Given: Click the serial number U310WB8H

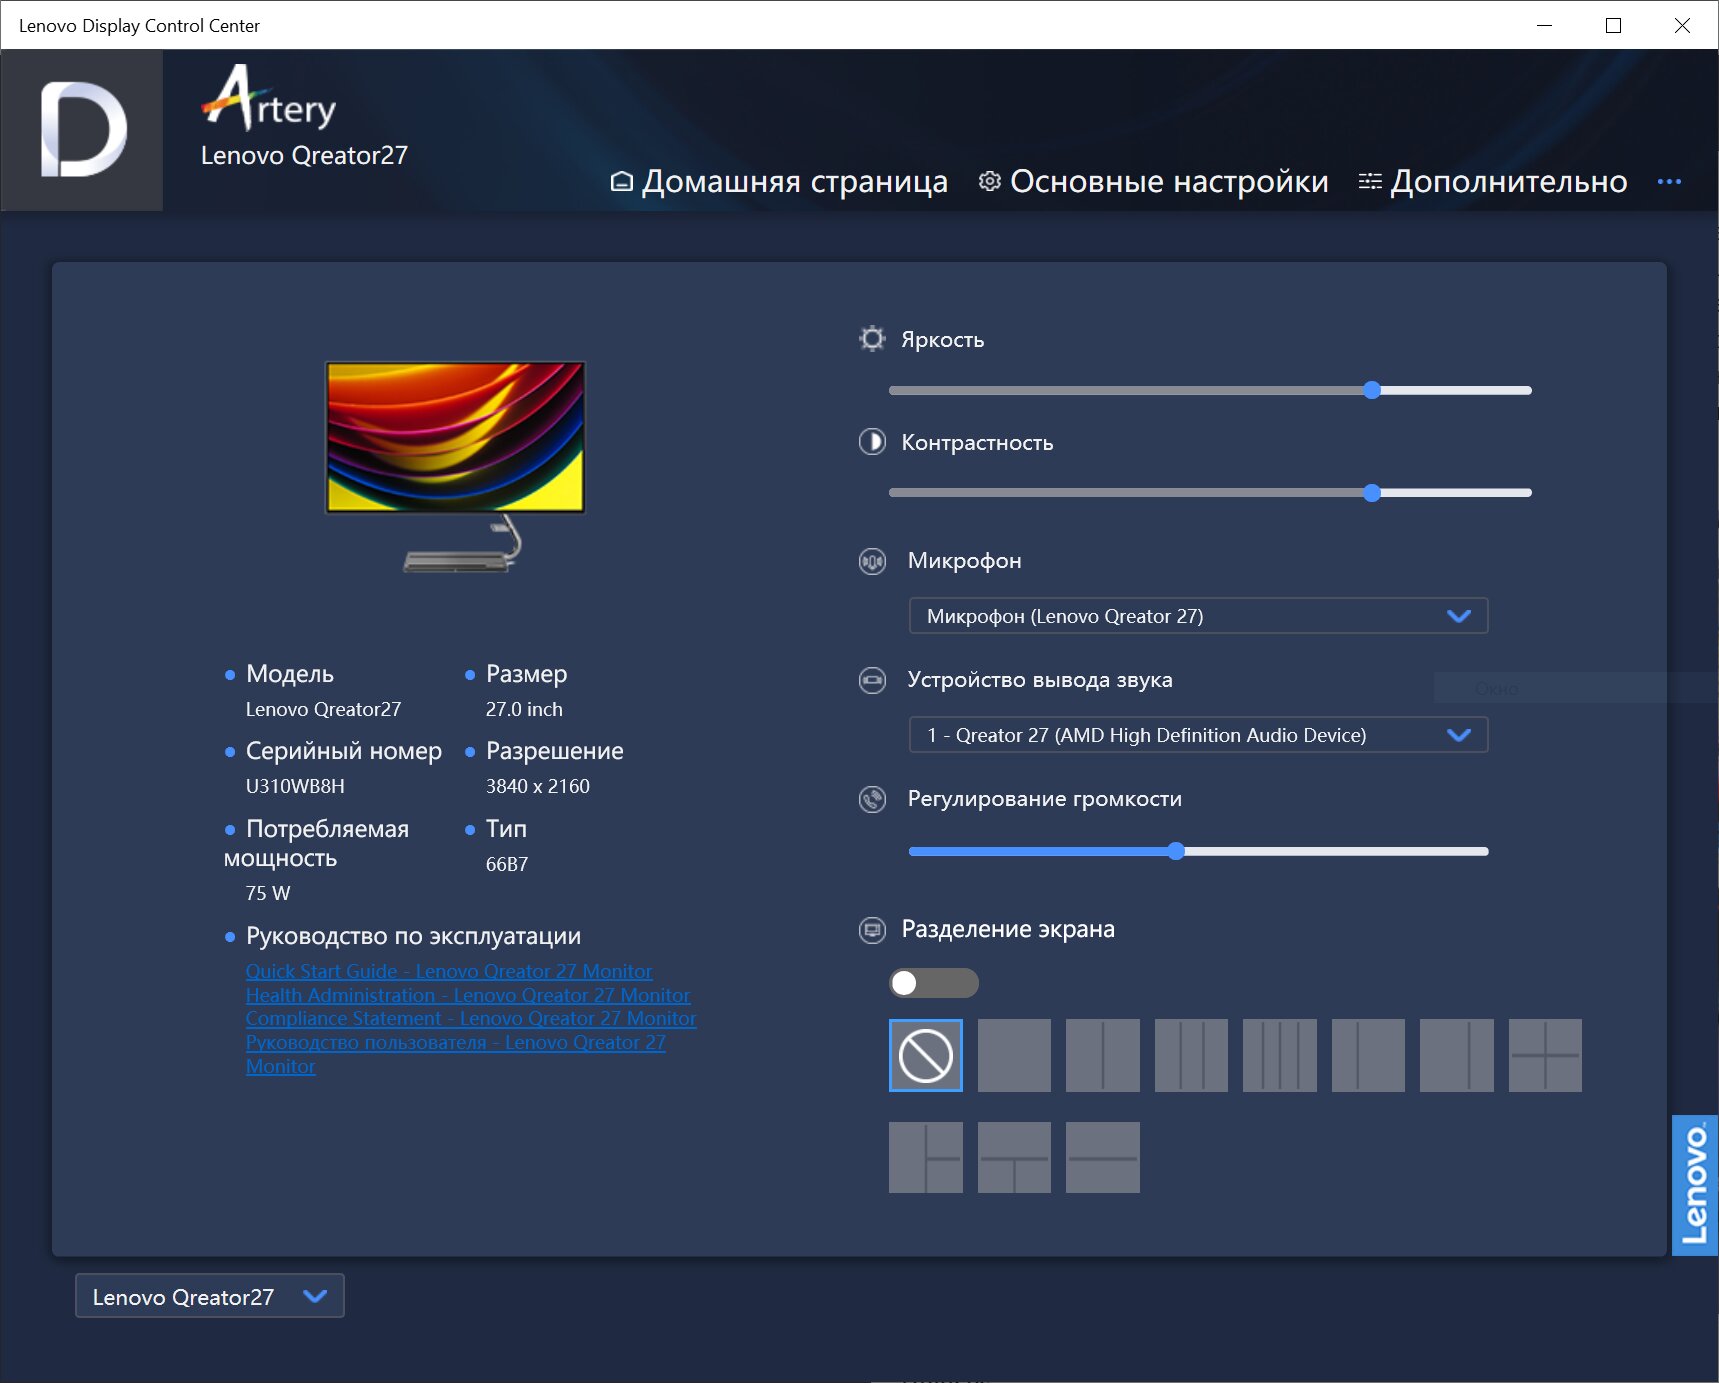Looking at the screenshot, I should point(295,786).
